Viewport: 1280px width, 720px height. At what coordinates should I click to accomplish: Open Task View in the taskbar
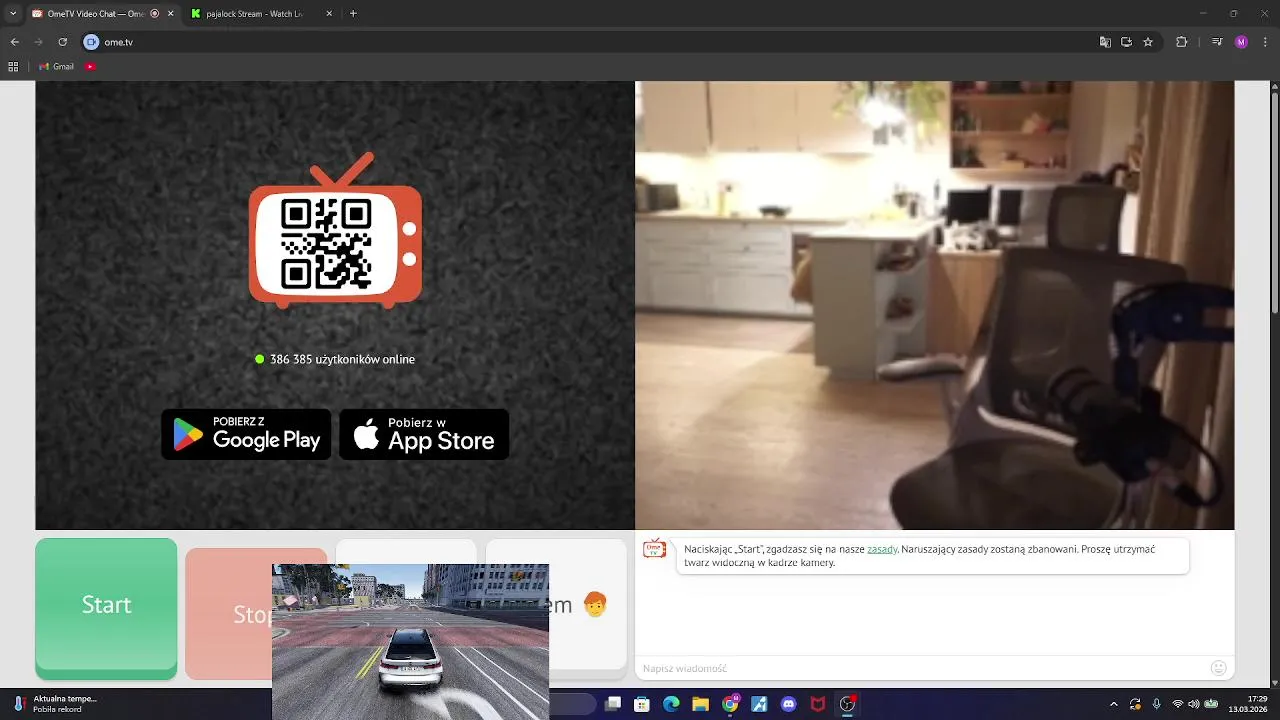(x=614, y=704)
